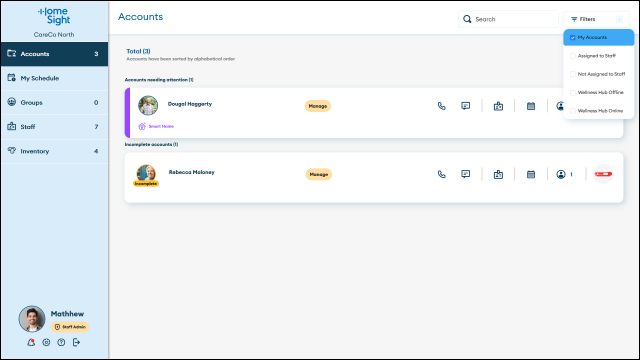This screenshot has width=640, height=360.
Task: Open calendar icon for Dougal Haggarty
Action: point(531,106)
